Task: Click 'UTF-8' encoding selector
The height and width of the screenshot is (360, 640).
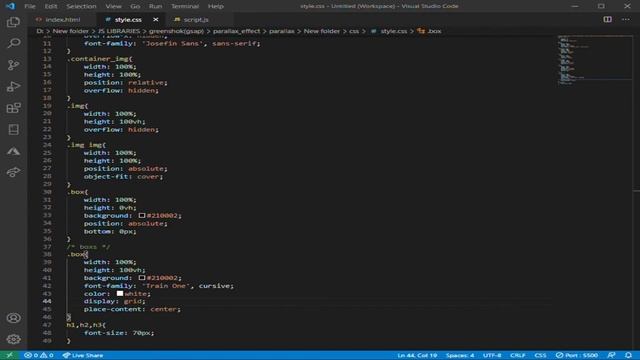Action: (x=492, y=355)
